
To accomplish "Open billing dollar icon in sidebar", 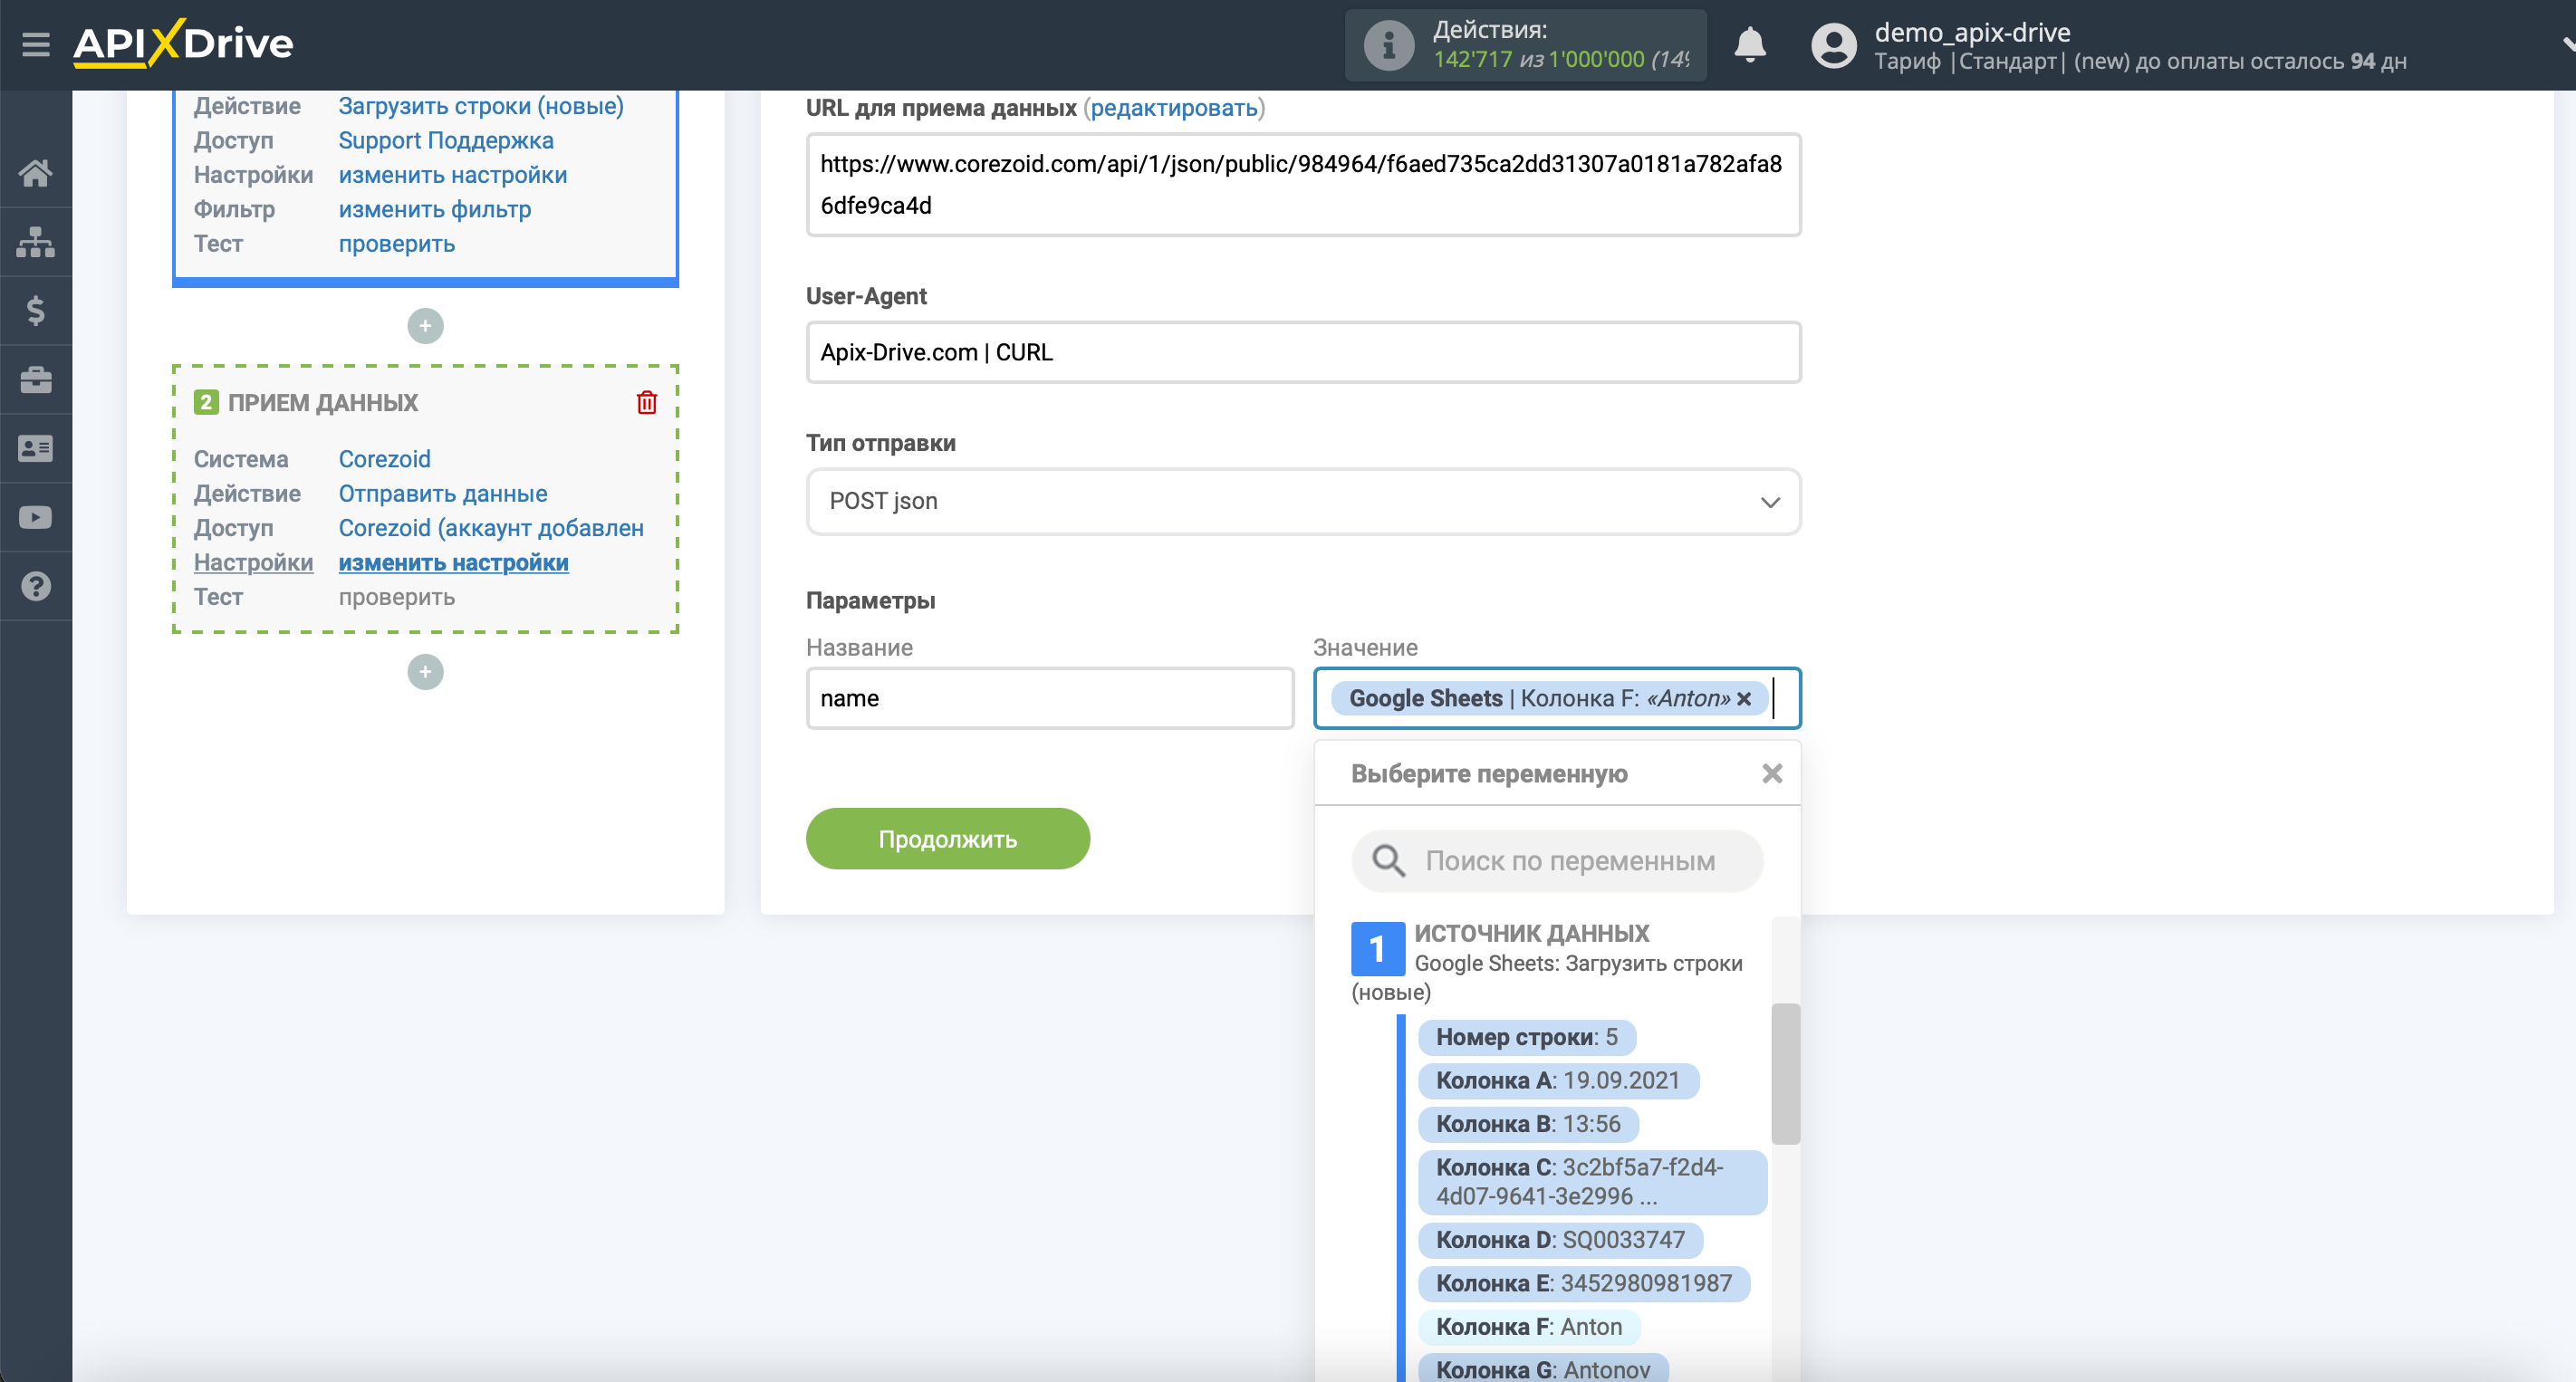I will [36, 311].
